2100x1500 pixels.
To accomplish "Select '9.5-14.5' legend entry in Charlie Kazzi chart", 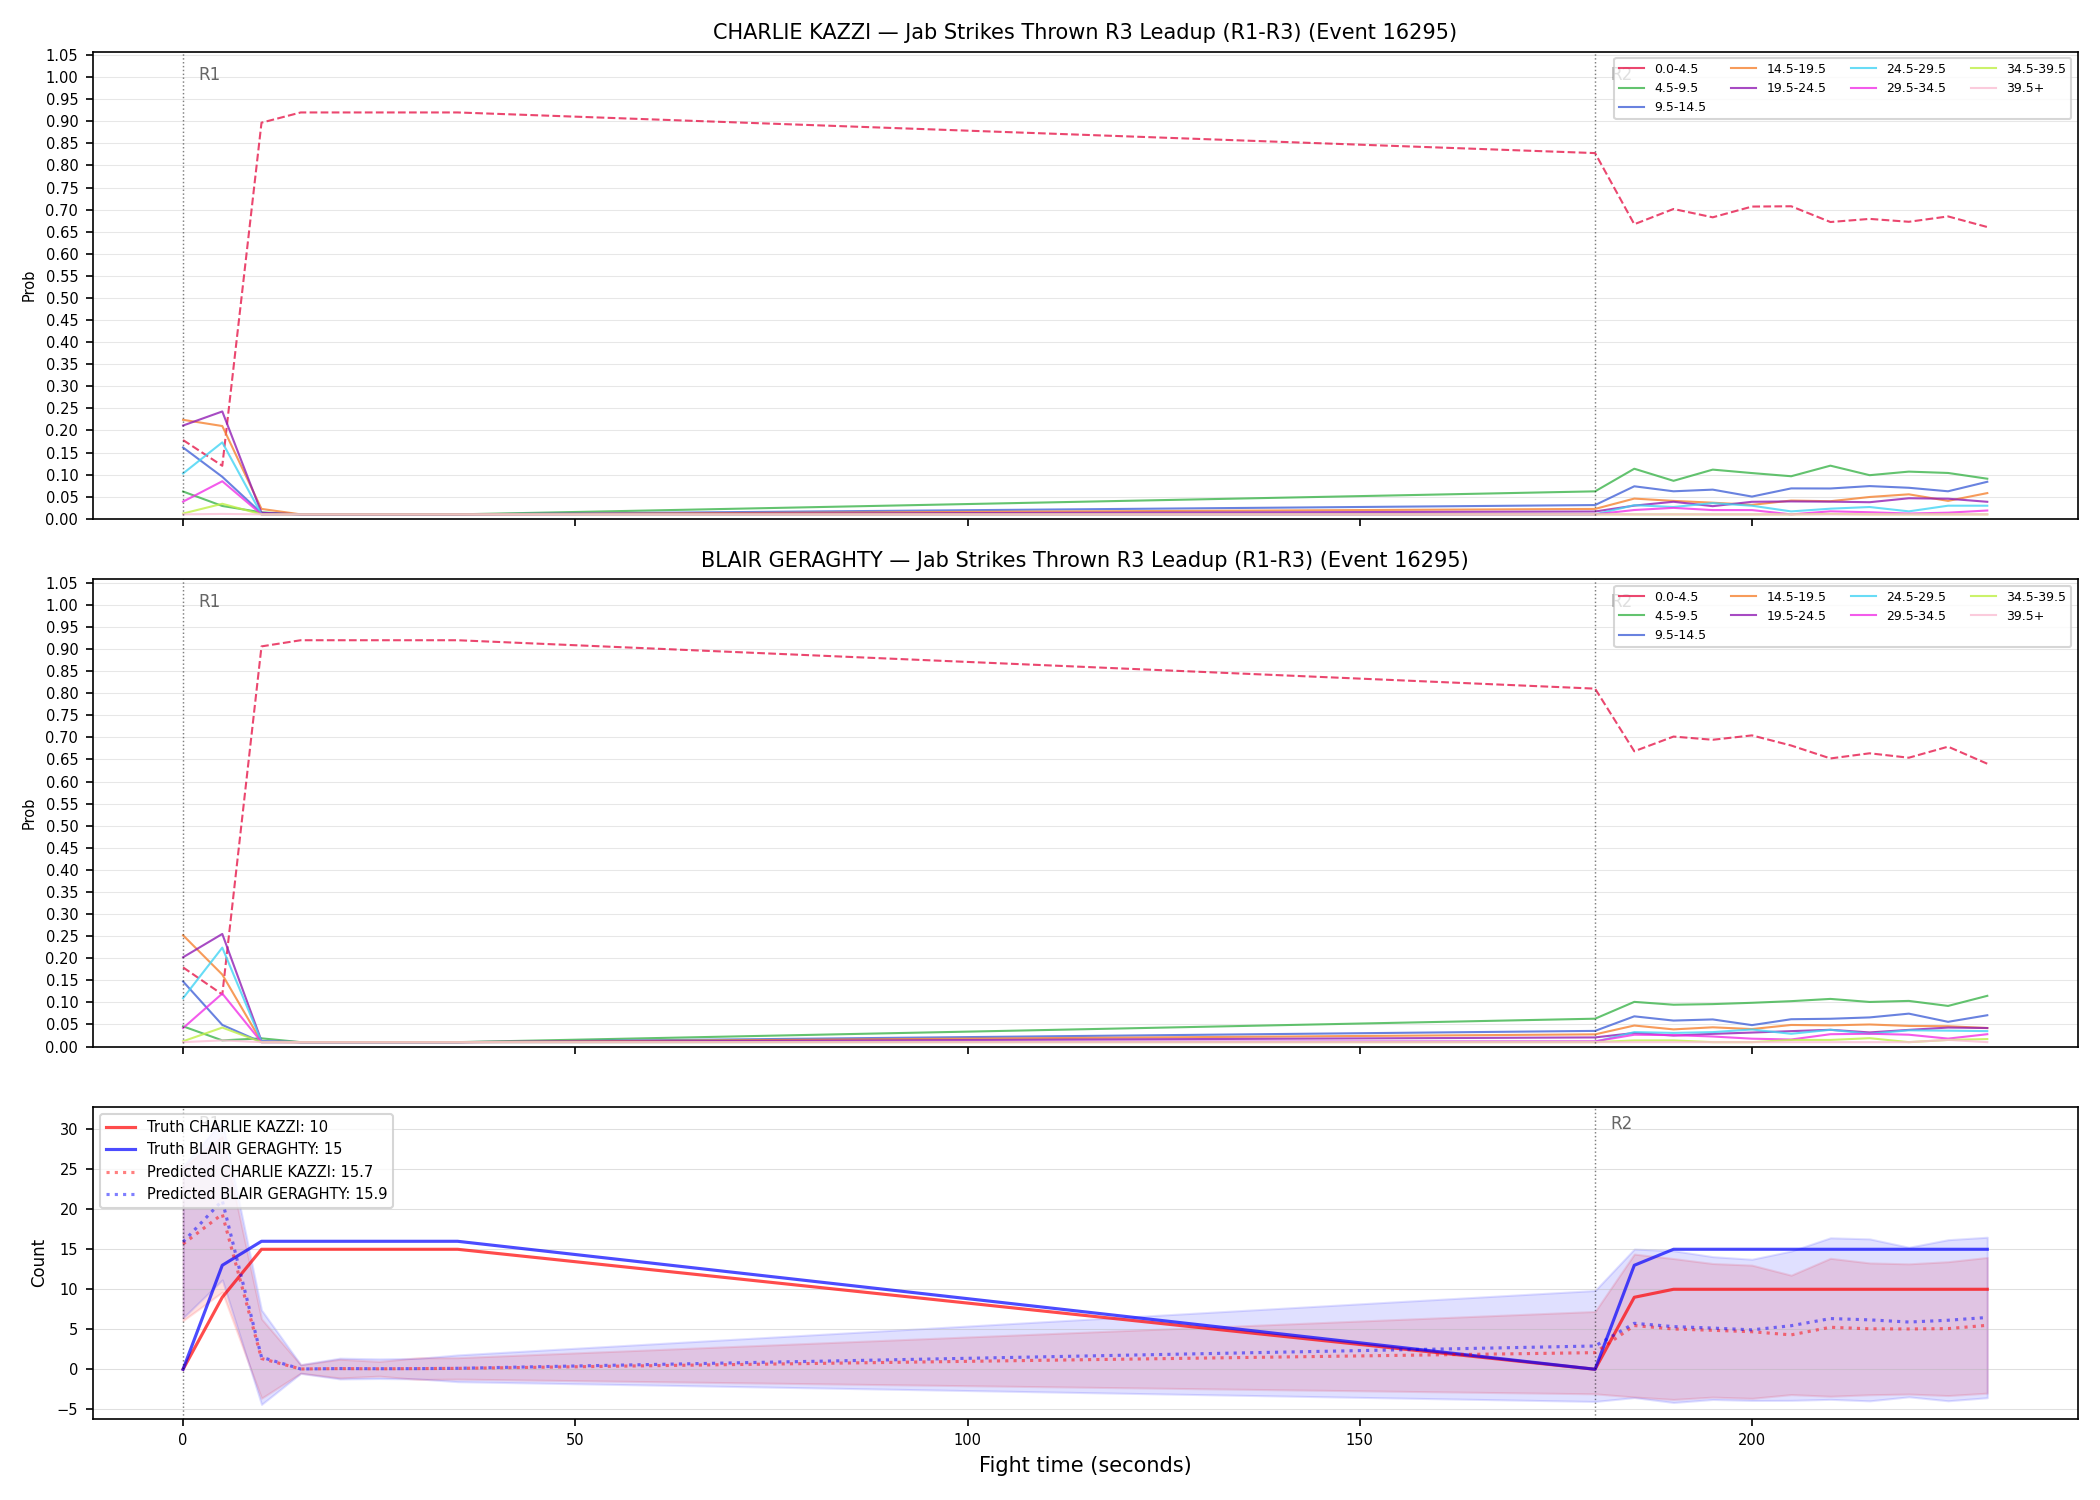I will point(1662,107).
